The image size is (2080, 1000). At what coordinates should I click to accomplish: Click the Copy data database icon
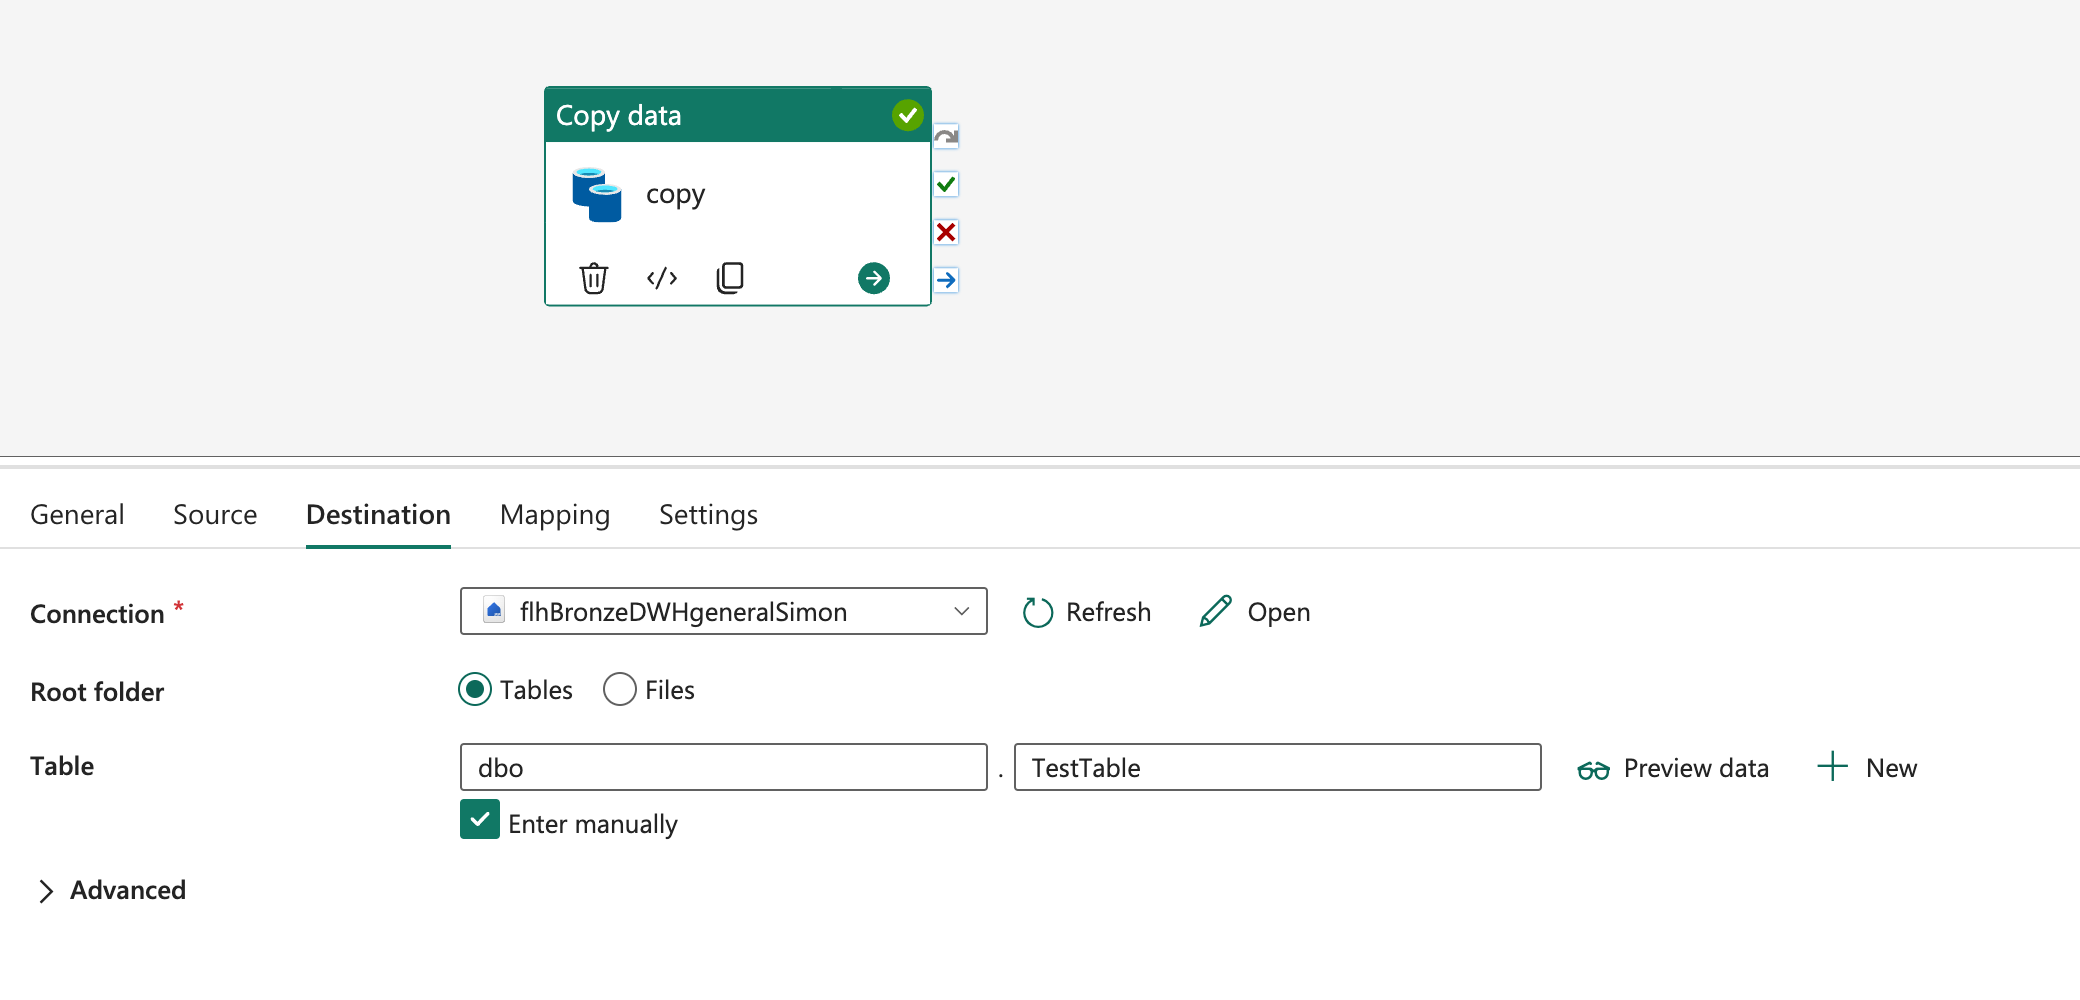tap(597, 195)
